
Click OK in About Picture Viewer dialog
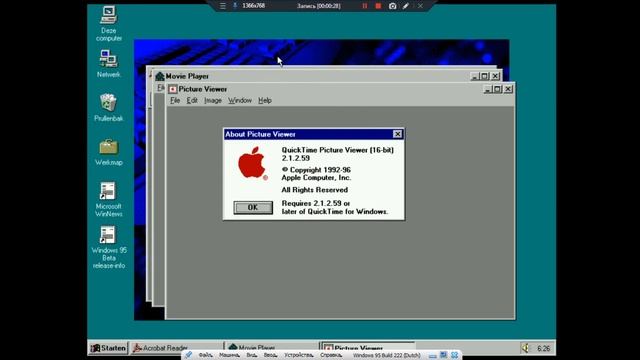click(253, 207)
